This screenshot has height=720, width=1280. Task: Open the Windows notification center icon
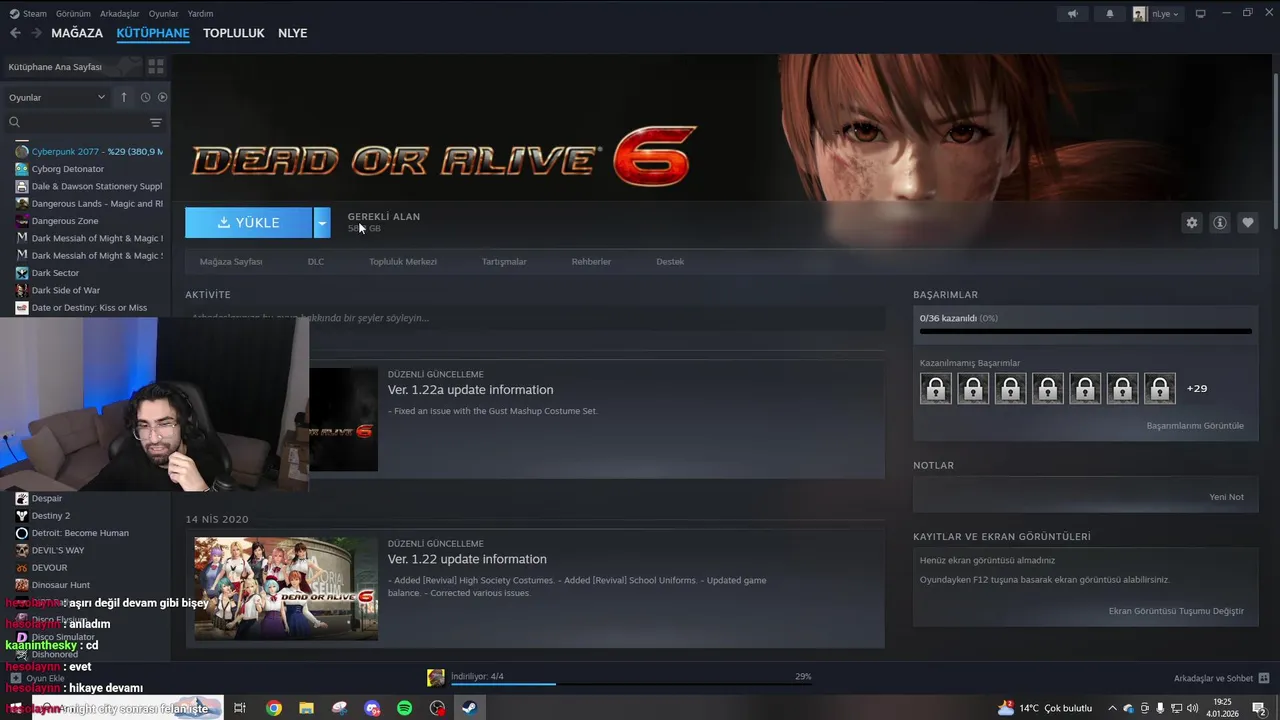point(1259,708)
